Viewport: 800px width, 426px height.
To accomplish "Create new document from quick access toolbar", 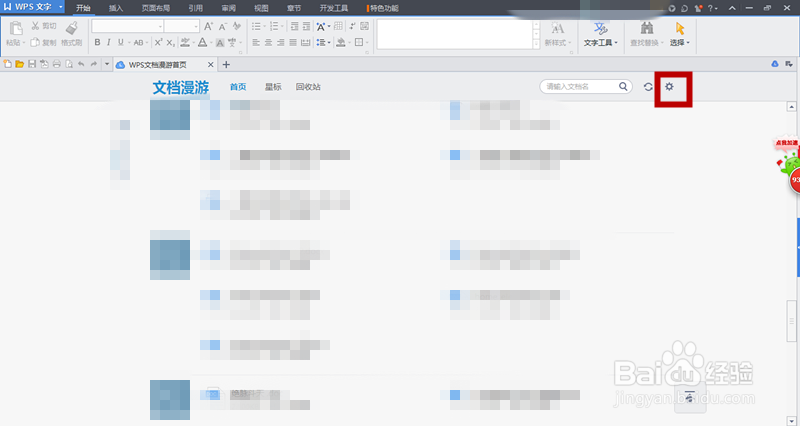I will click(x=7, y=64).
